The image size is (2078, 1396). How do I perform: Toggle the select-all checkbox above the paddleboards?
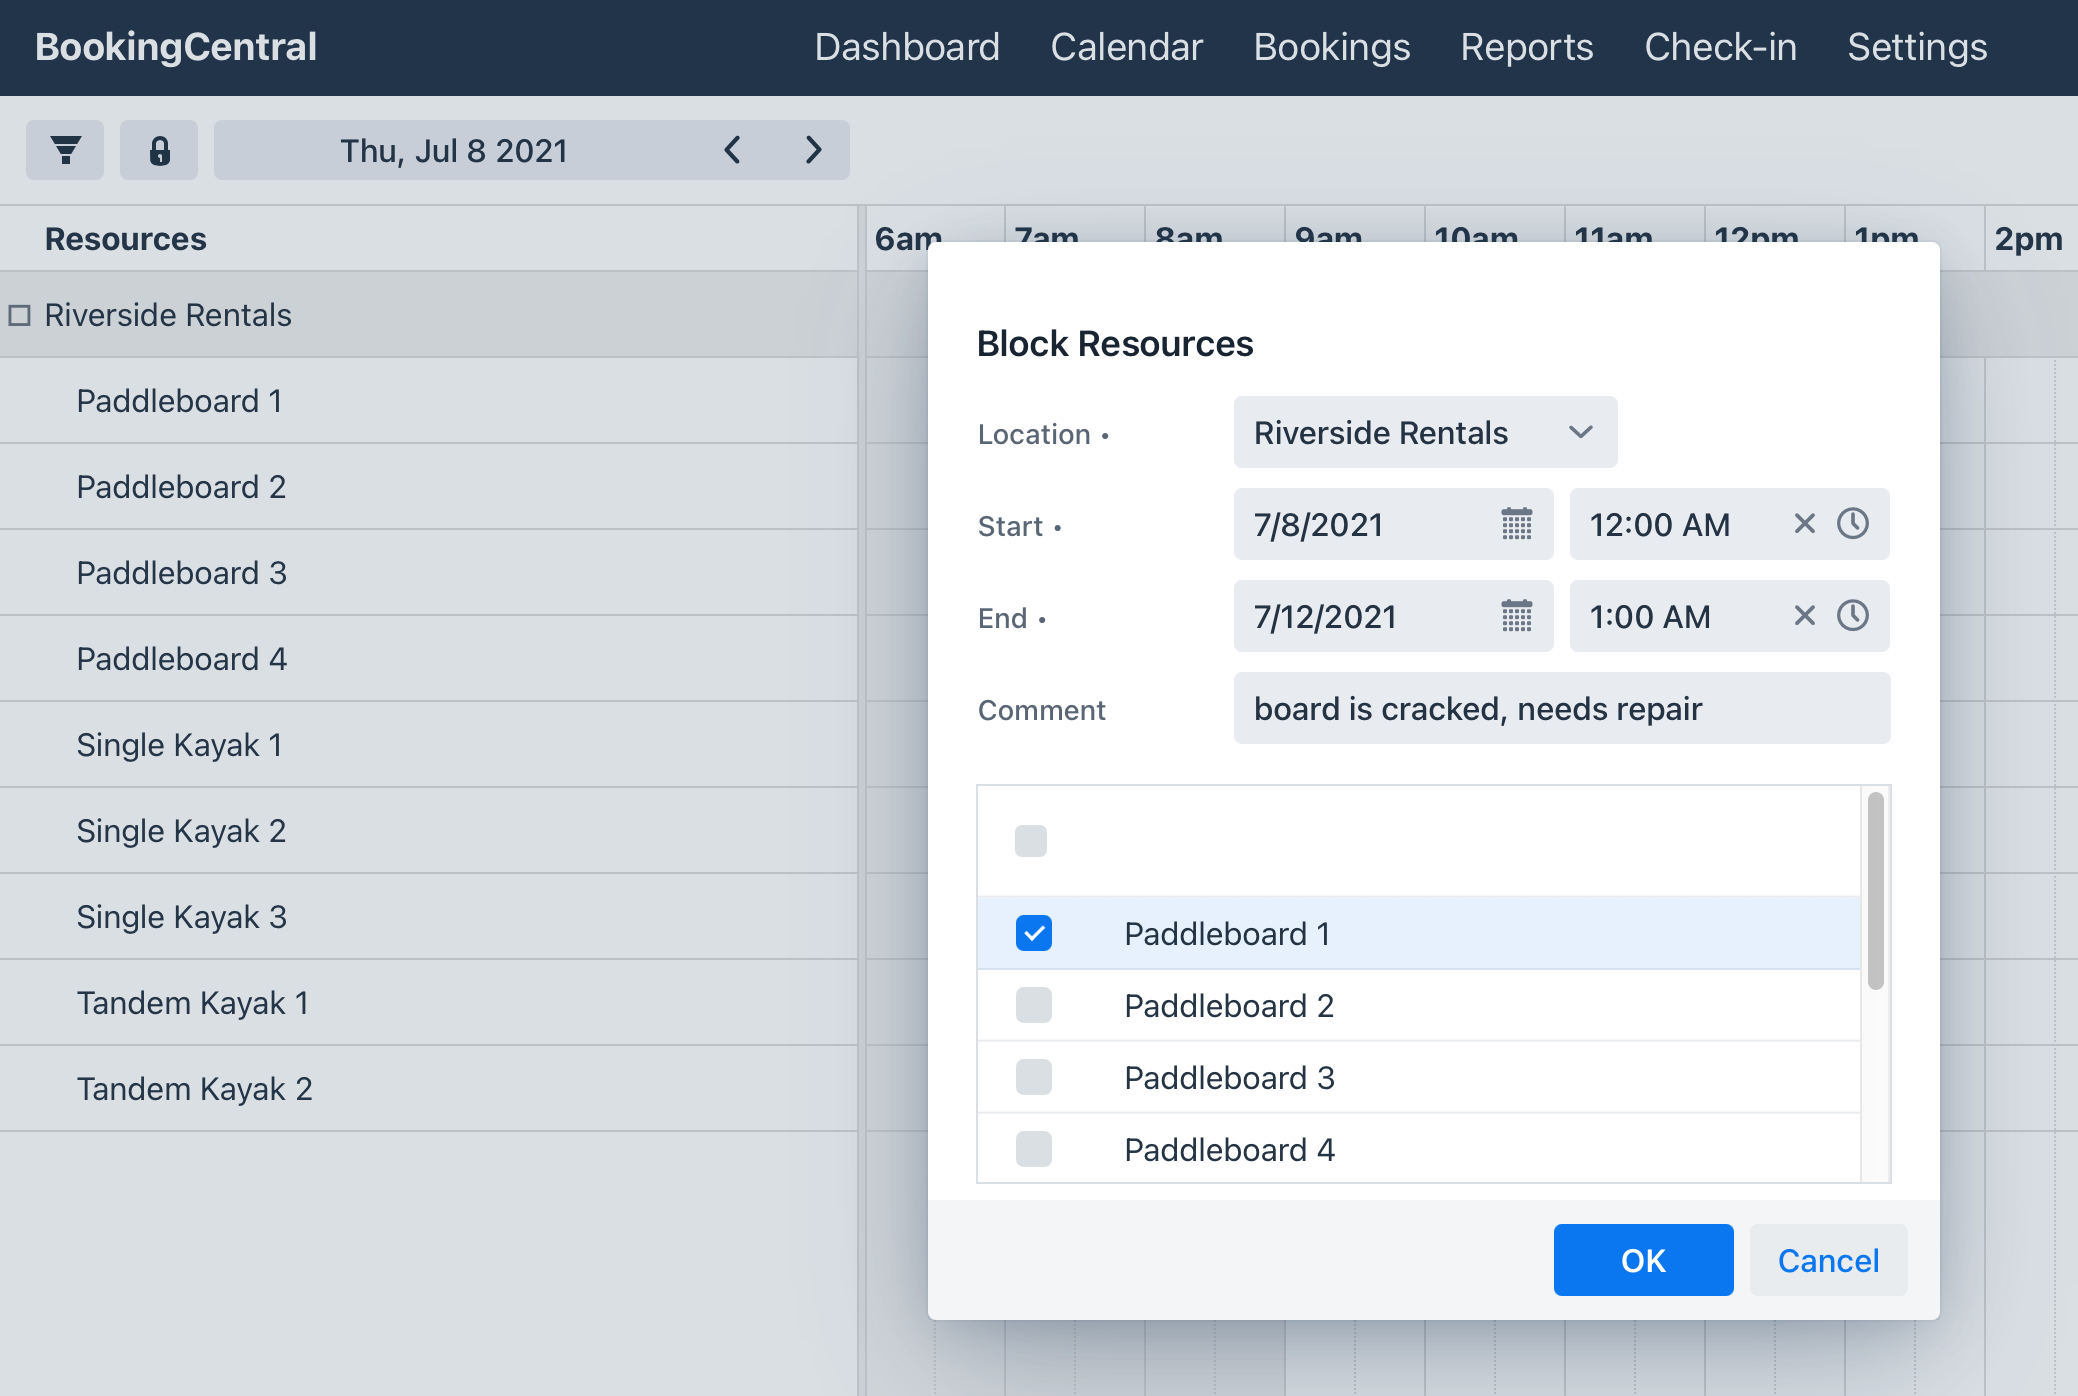coord(1033,841)
